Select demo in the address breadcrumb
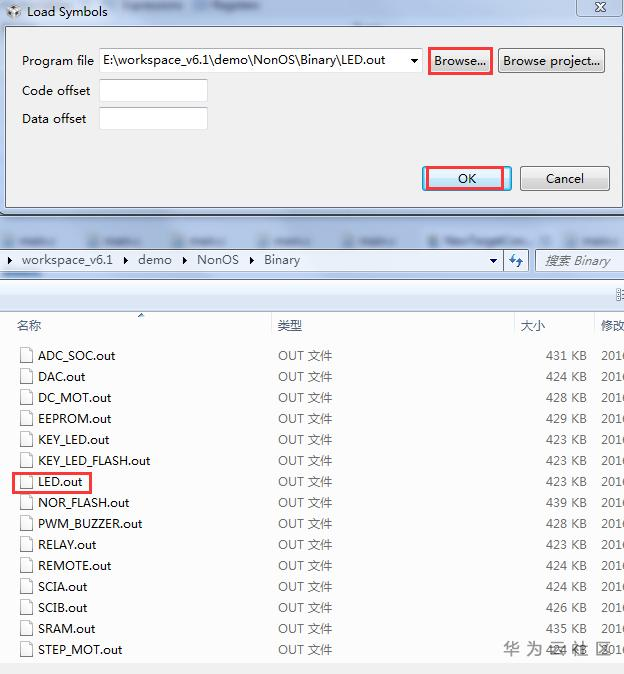 coord(155,260)
